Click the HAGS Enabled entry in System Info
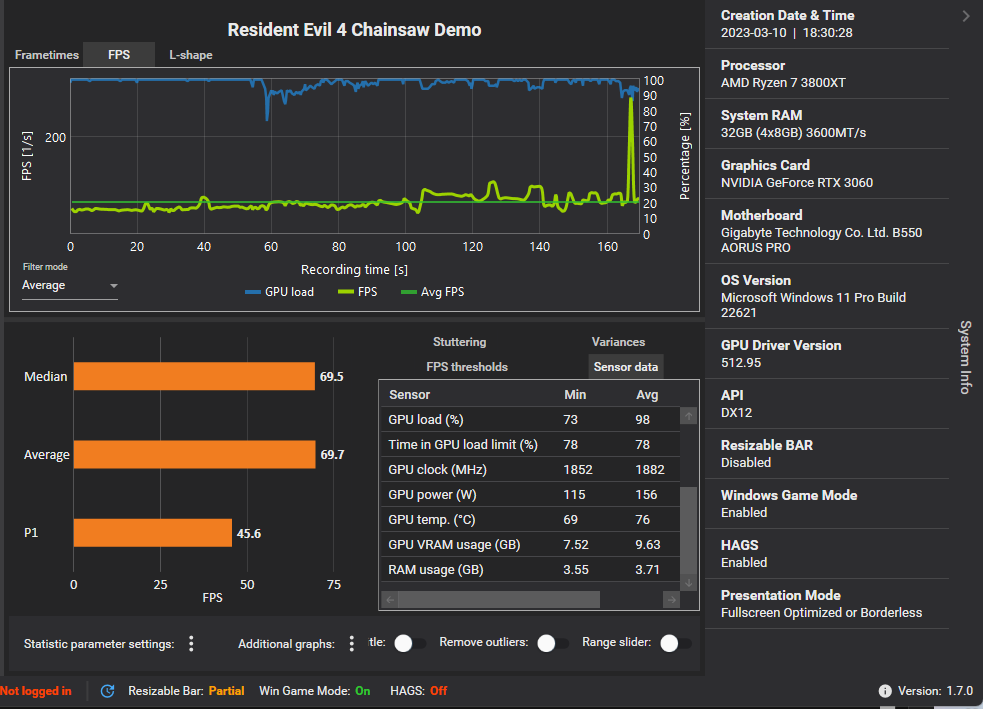 [x=826, y=554]
